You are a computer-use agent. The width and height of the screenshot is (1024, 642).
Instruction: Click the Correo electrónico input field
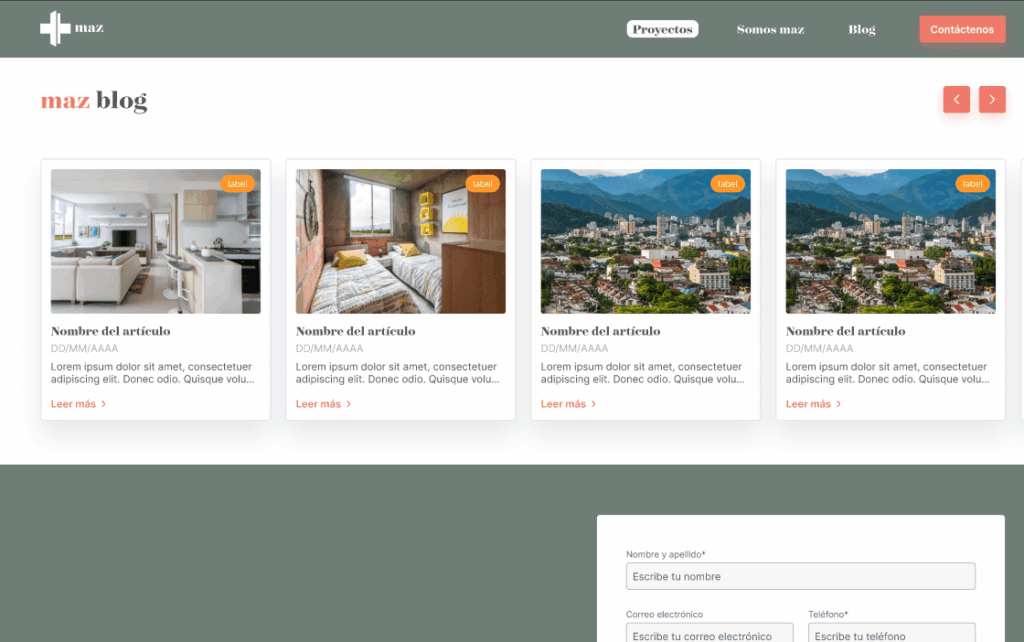(709, 634)
